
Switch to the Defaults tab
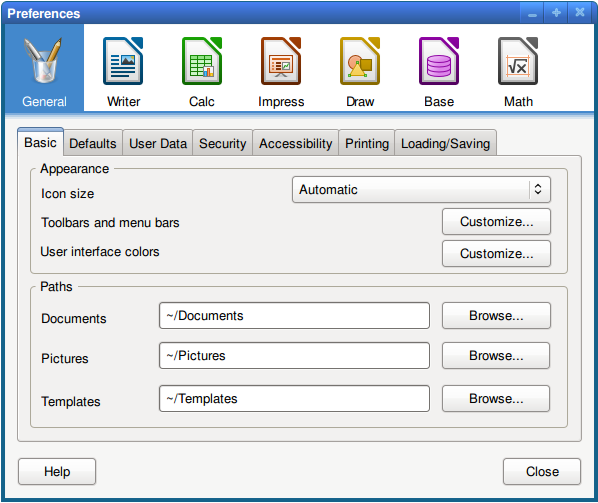[x=93, y=143]
